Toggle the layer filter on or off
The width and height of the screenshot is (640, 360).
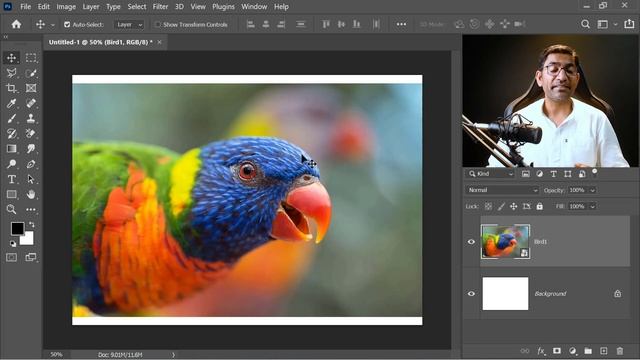pos(595,171)
